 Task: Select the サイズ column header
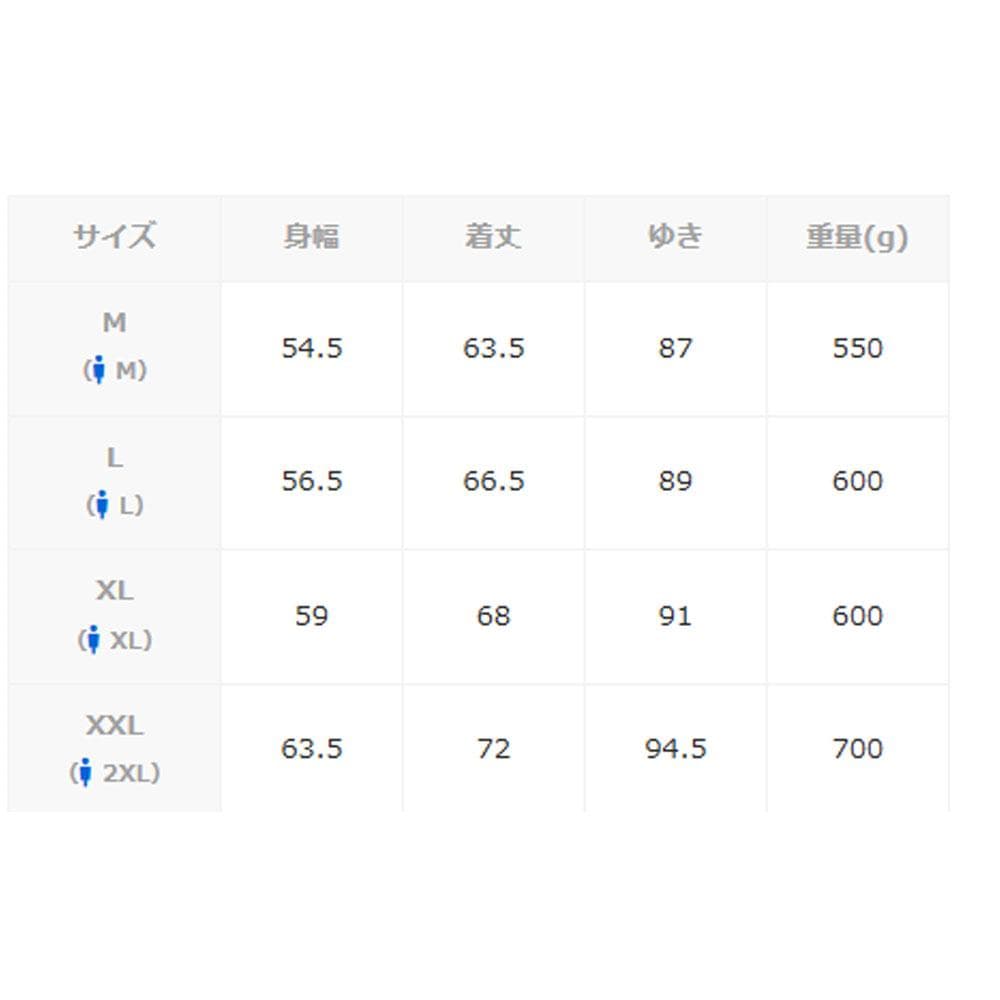[114, 238]
